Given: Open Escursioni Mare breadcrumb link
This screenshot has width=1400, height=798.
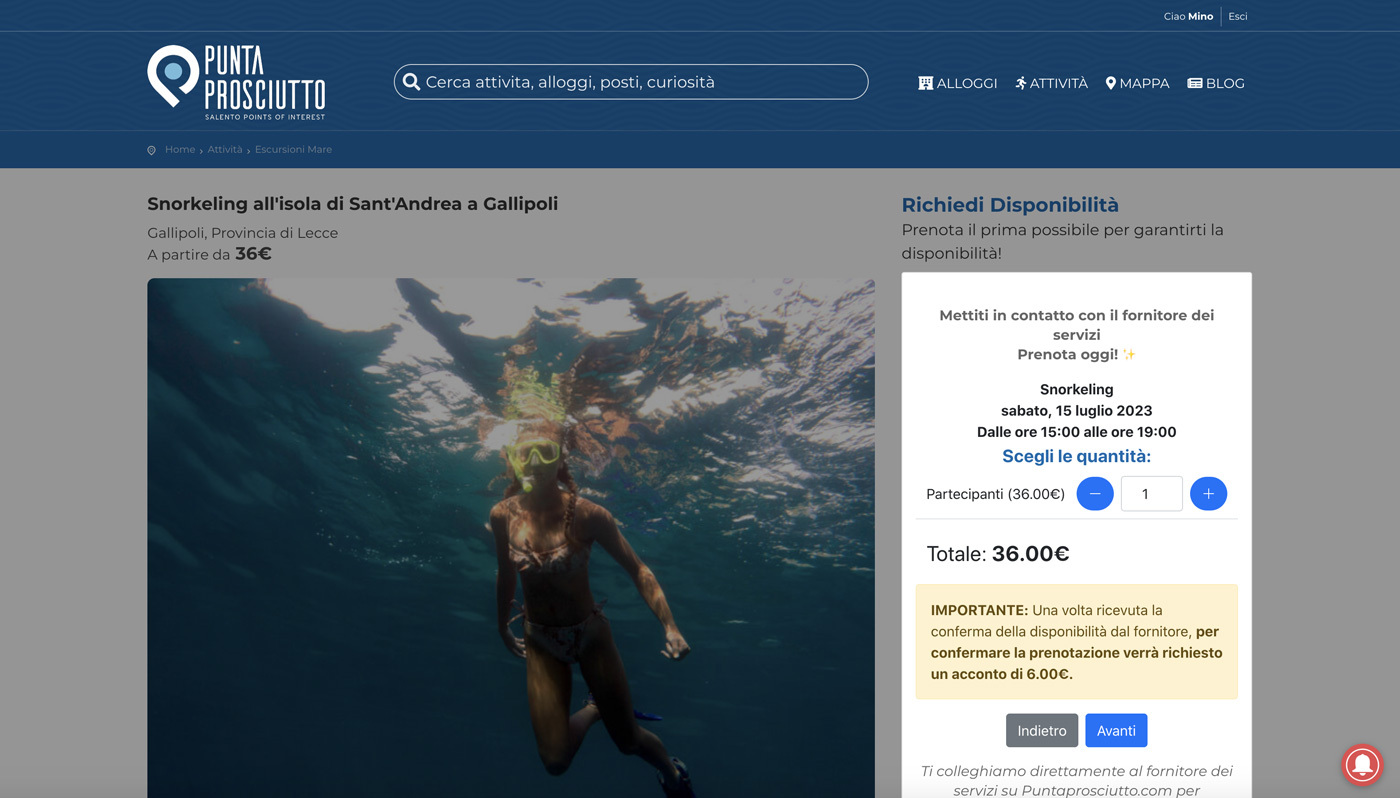Looking at the screenshot, I should coord(293,149).
